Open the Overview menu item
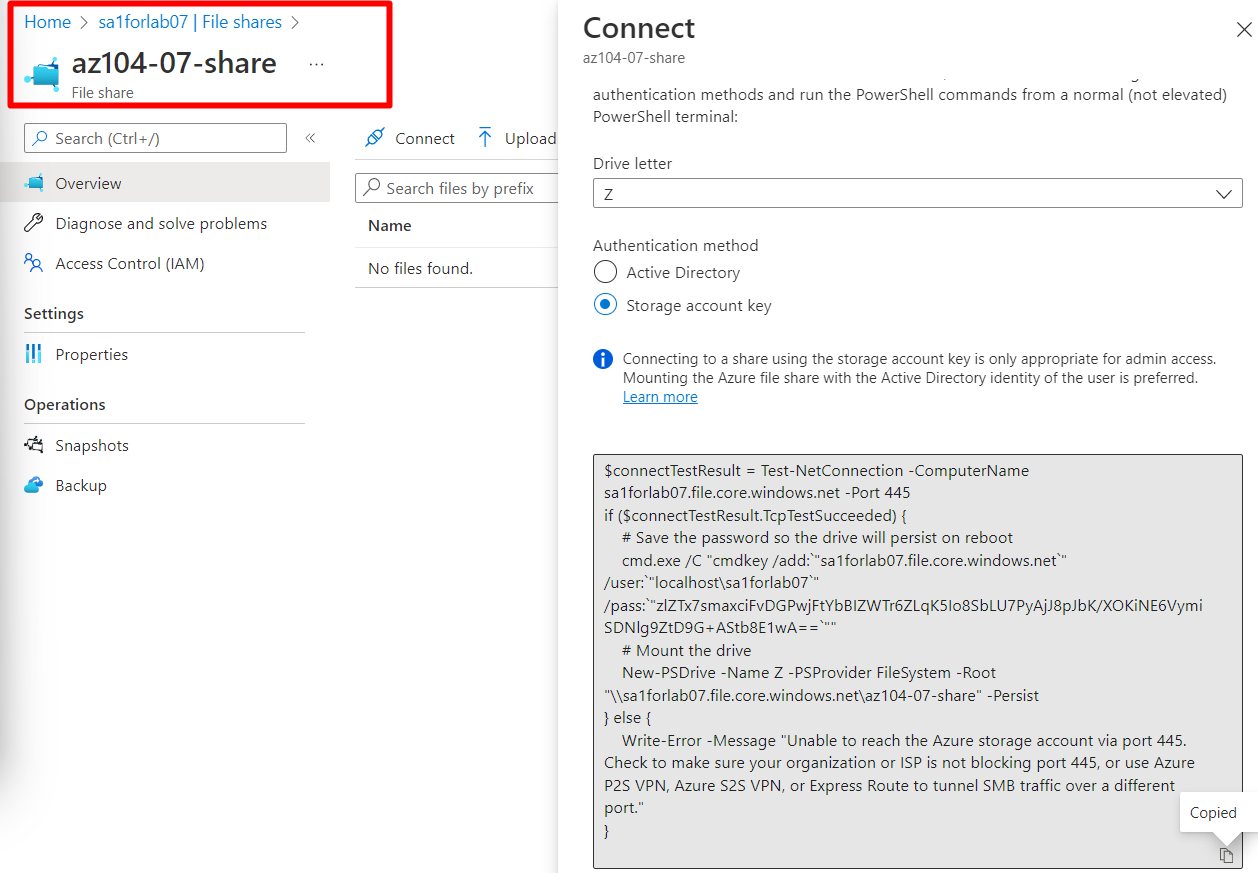Screen dimensions: 1258x873 [165, 183]
